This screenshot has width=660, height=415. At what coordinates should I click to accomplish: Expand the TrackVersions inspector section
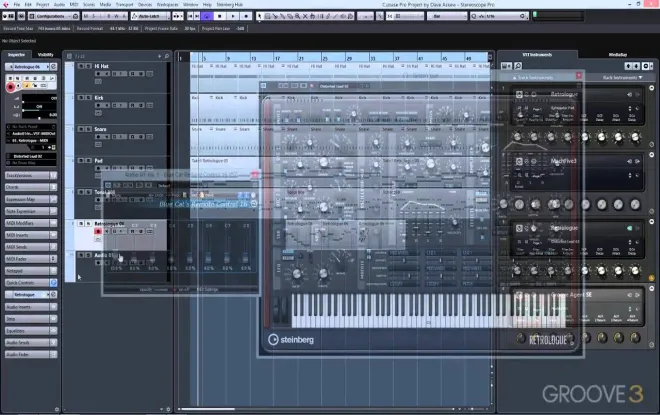click(30, 175)
